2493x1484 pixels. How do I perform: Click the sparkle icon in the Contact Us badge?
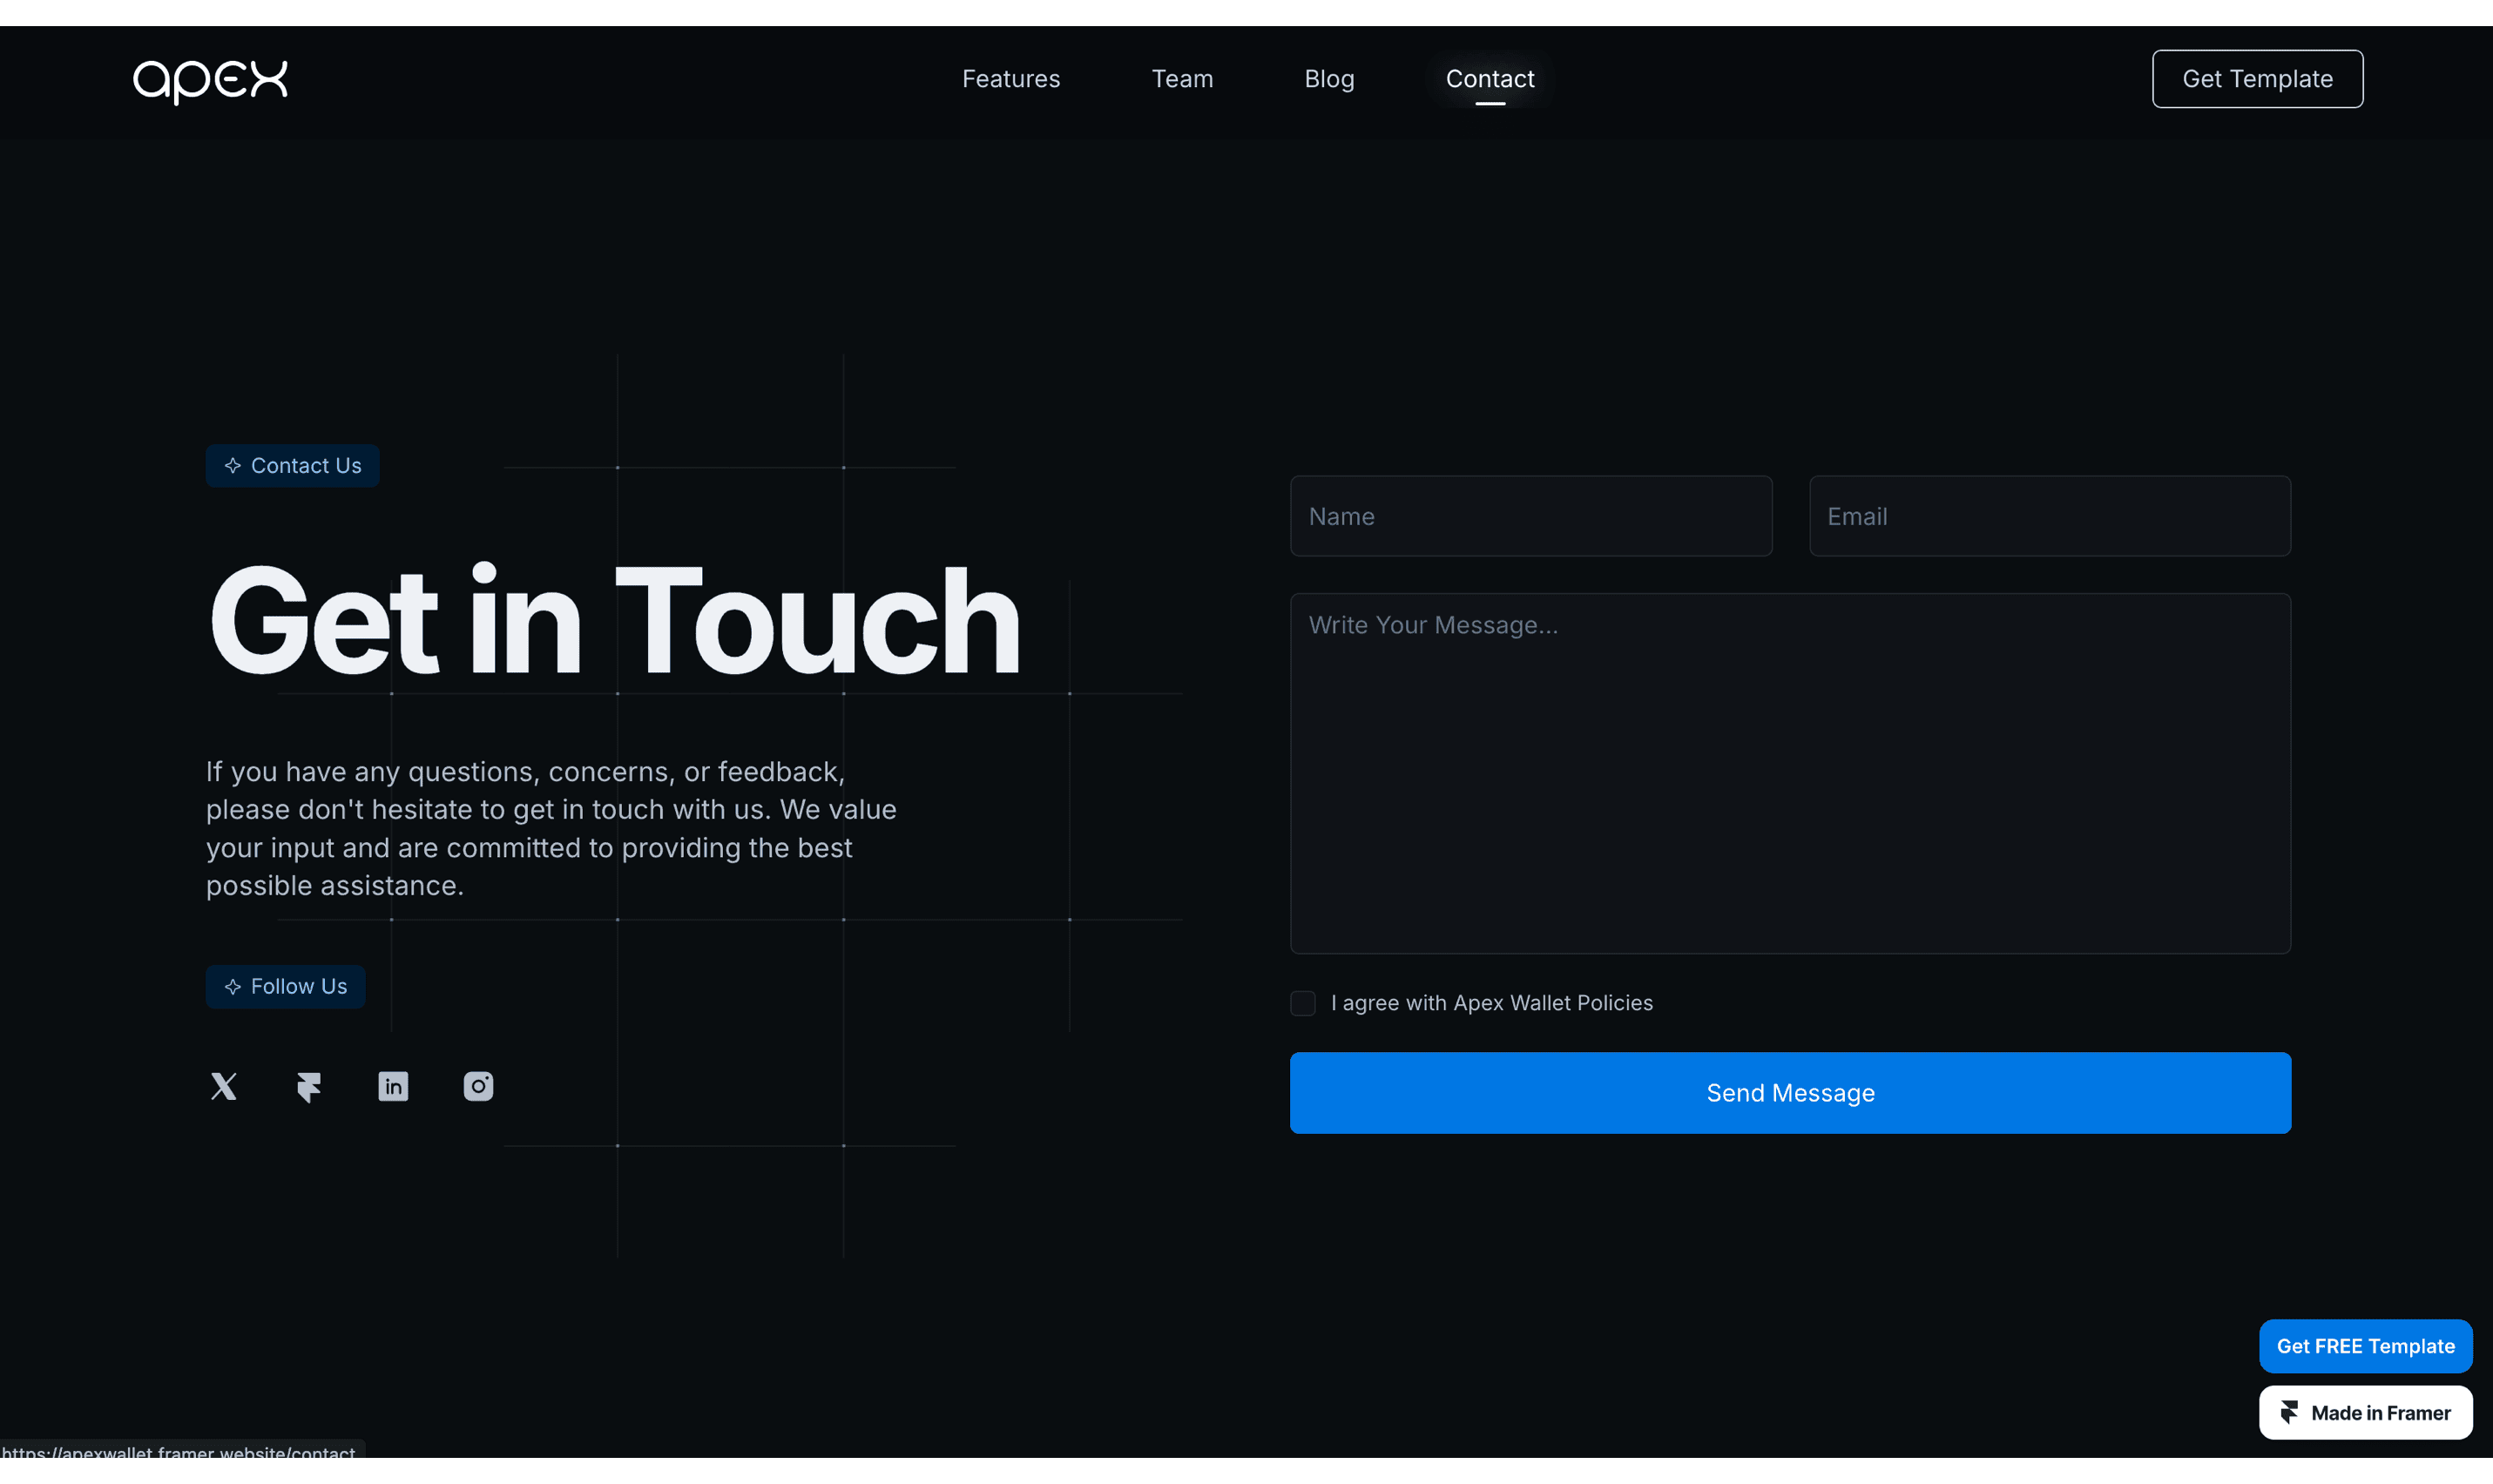tap(233, 466)
